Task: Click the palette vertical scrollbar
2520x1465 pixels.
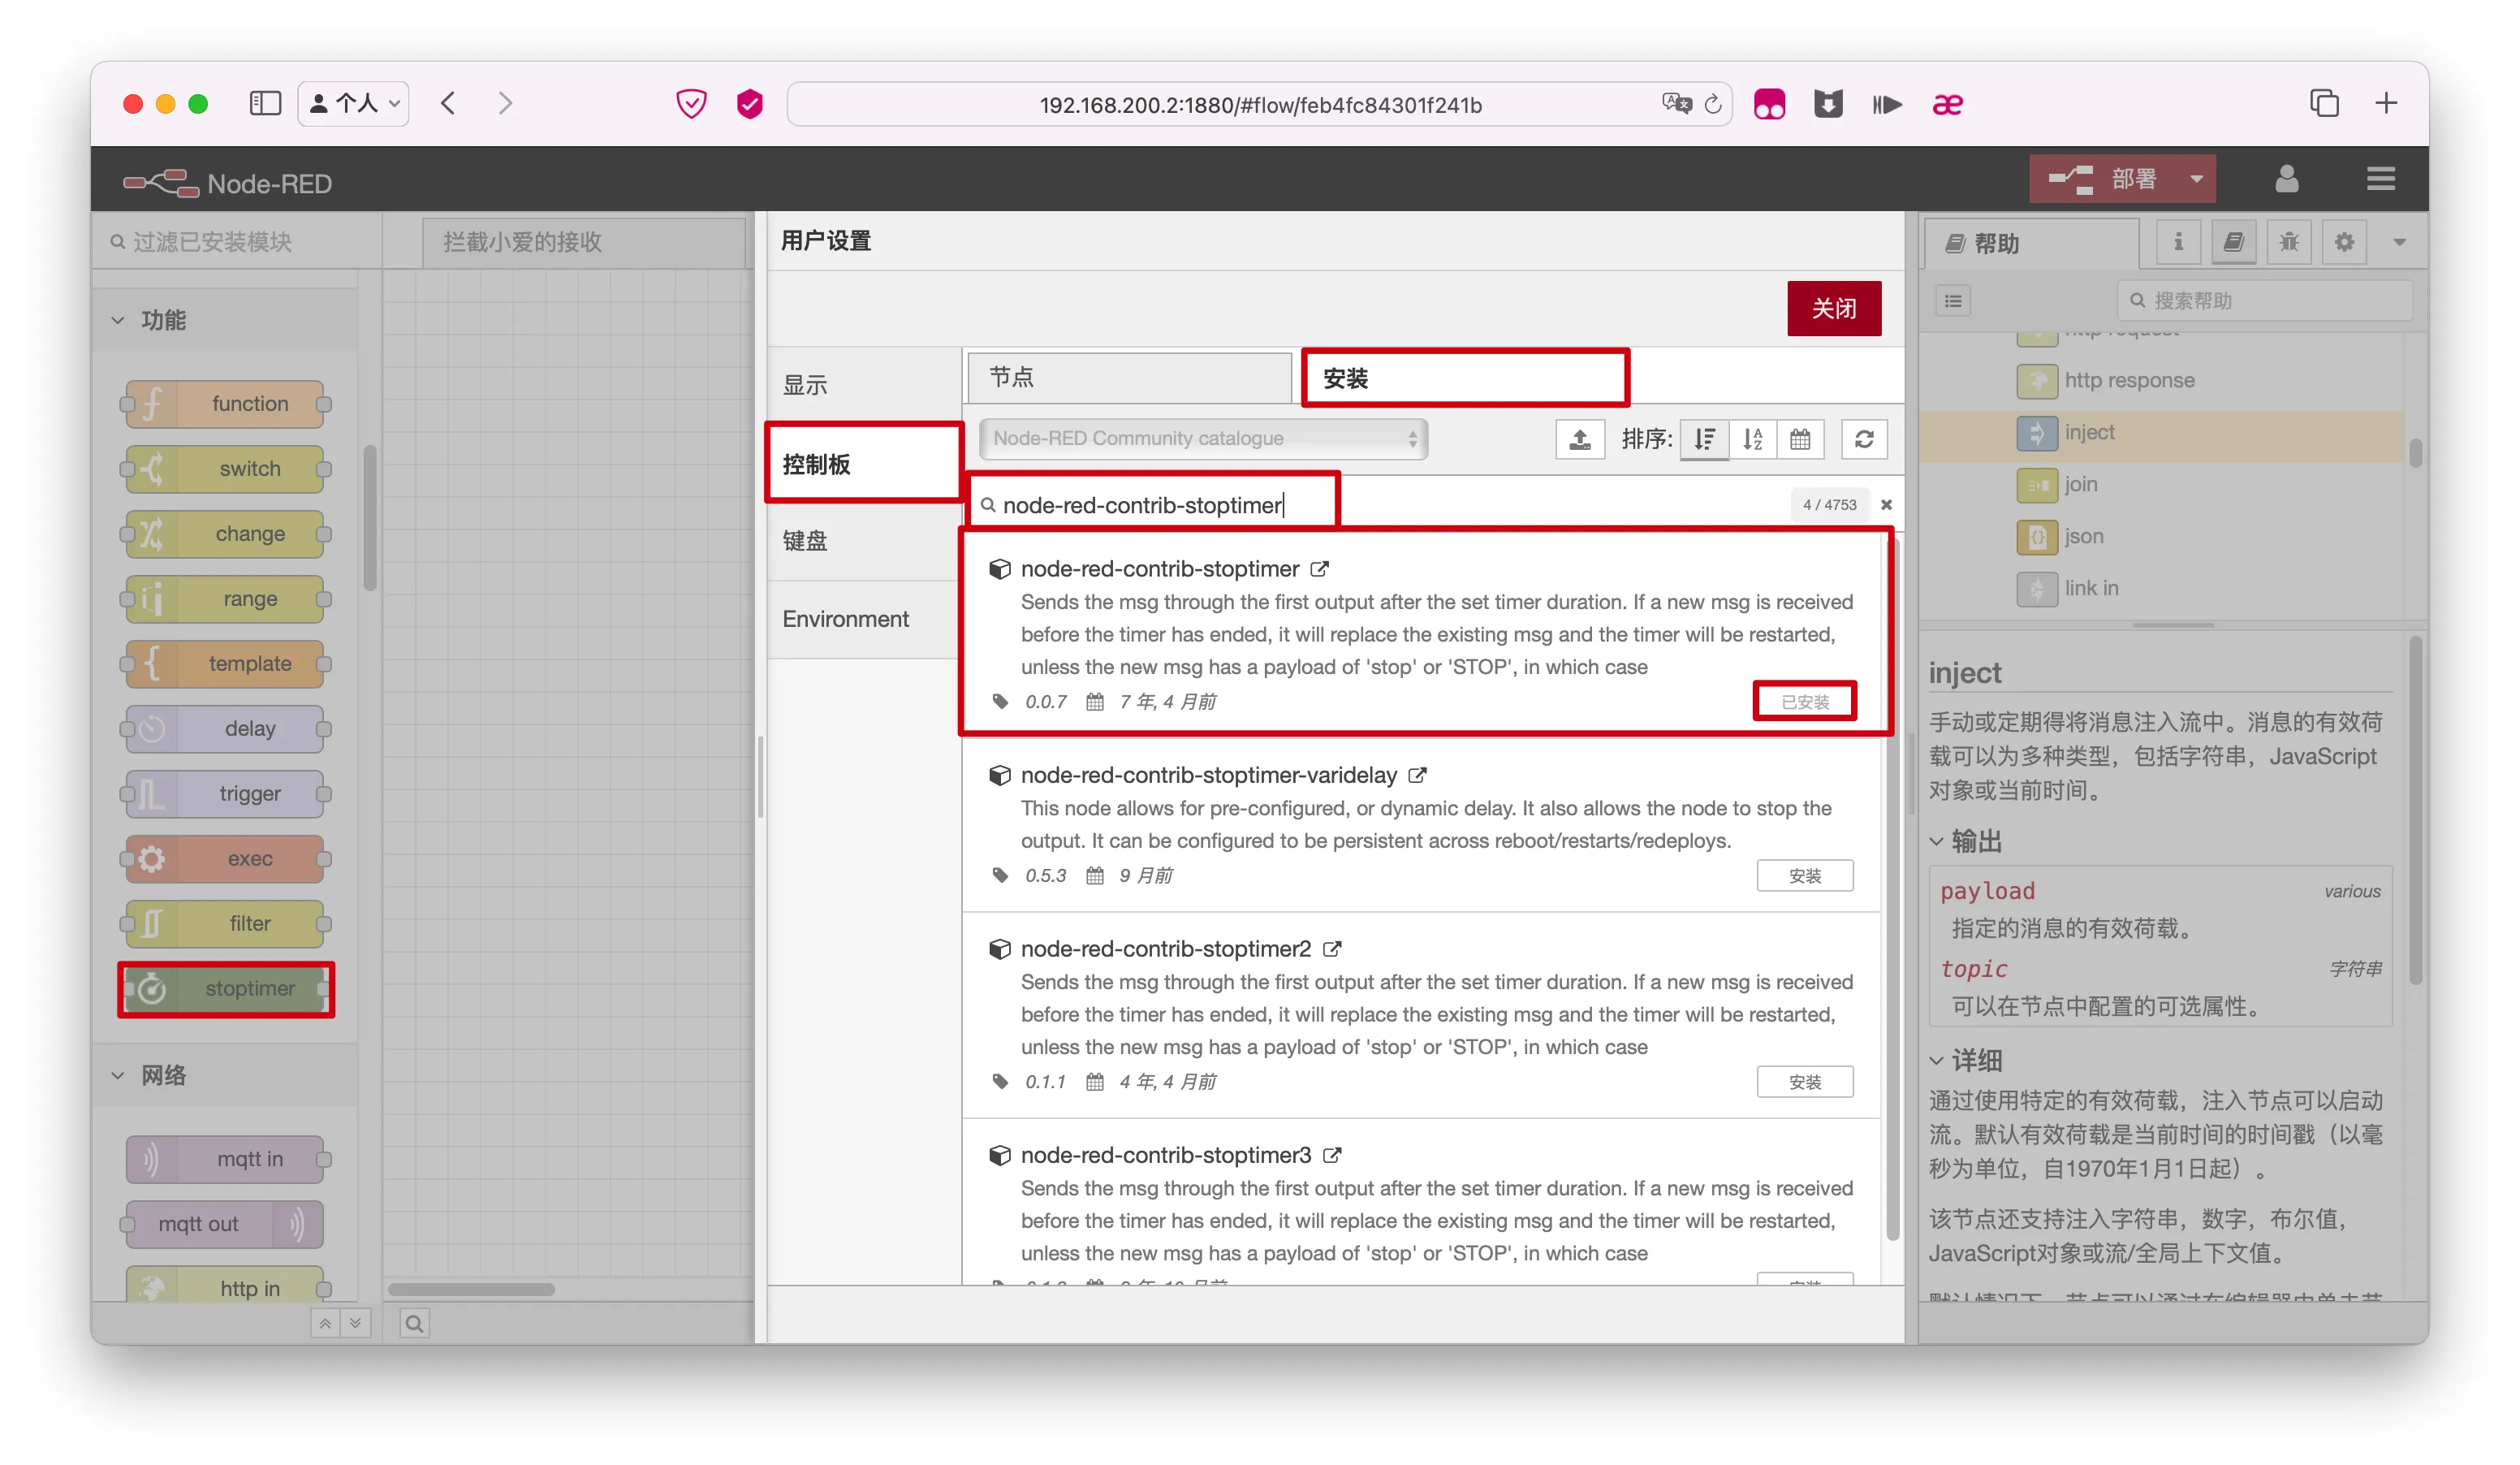Action: (370, 518)
